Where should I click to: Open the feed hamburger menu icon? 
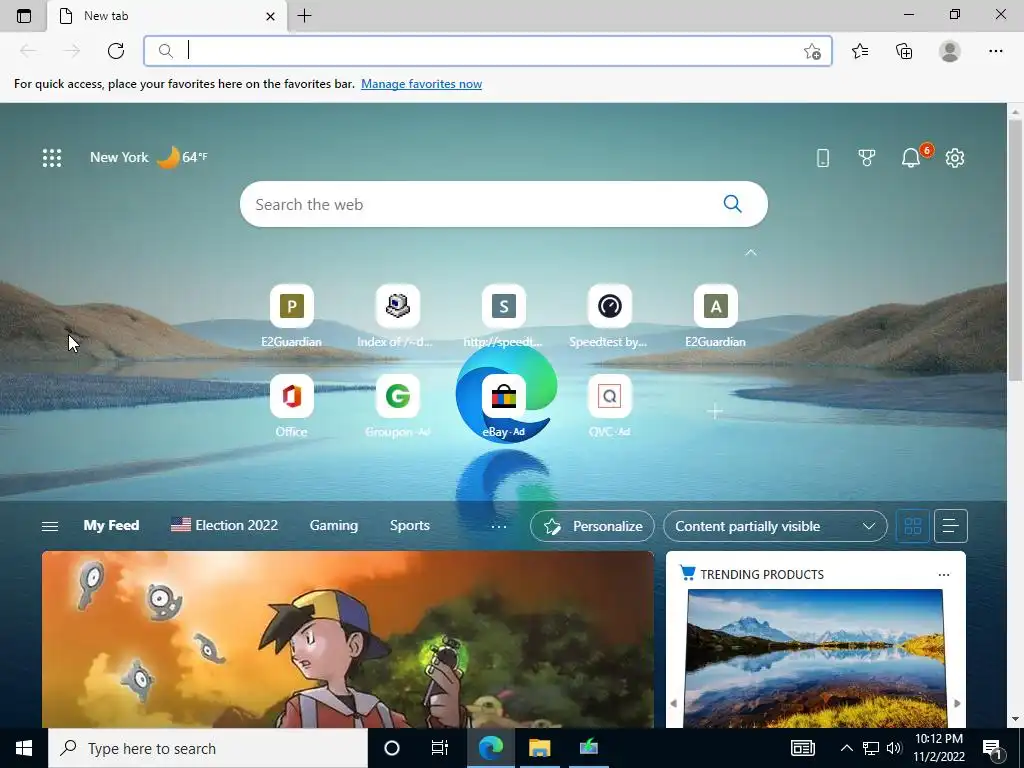pos(50,526)
